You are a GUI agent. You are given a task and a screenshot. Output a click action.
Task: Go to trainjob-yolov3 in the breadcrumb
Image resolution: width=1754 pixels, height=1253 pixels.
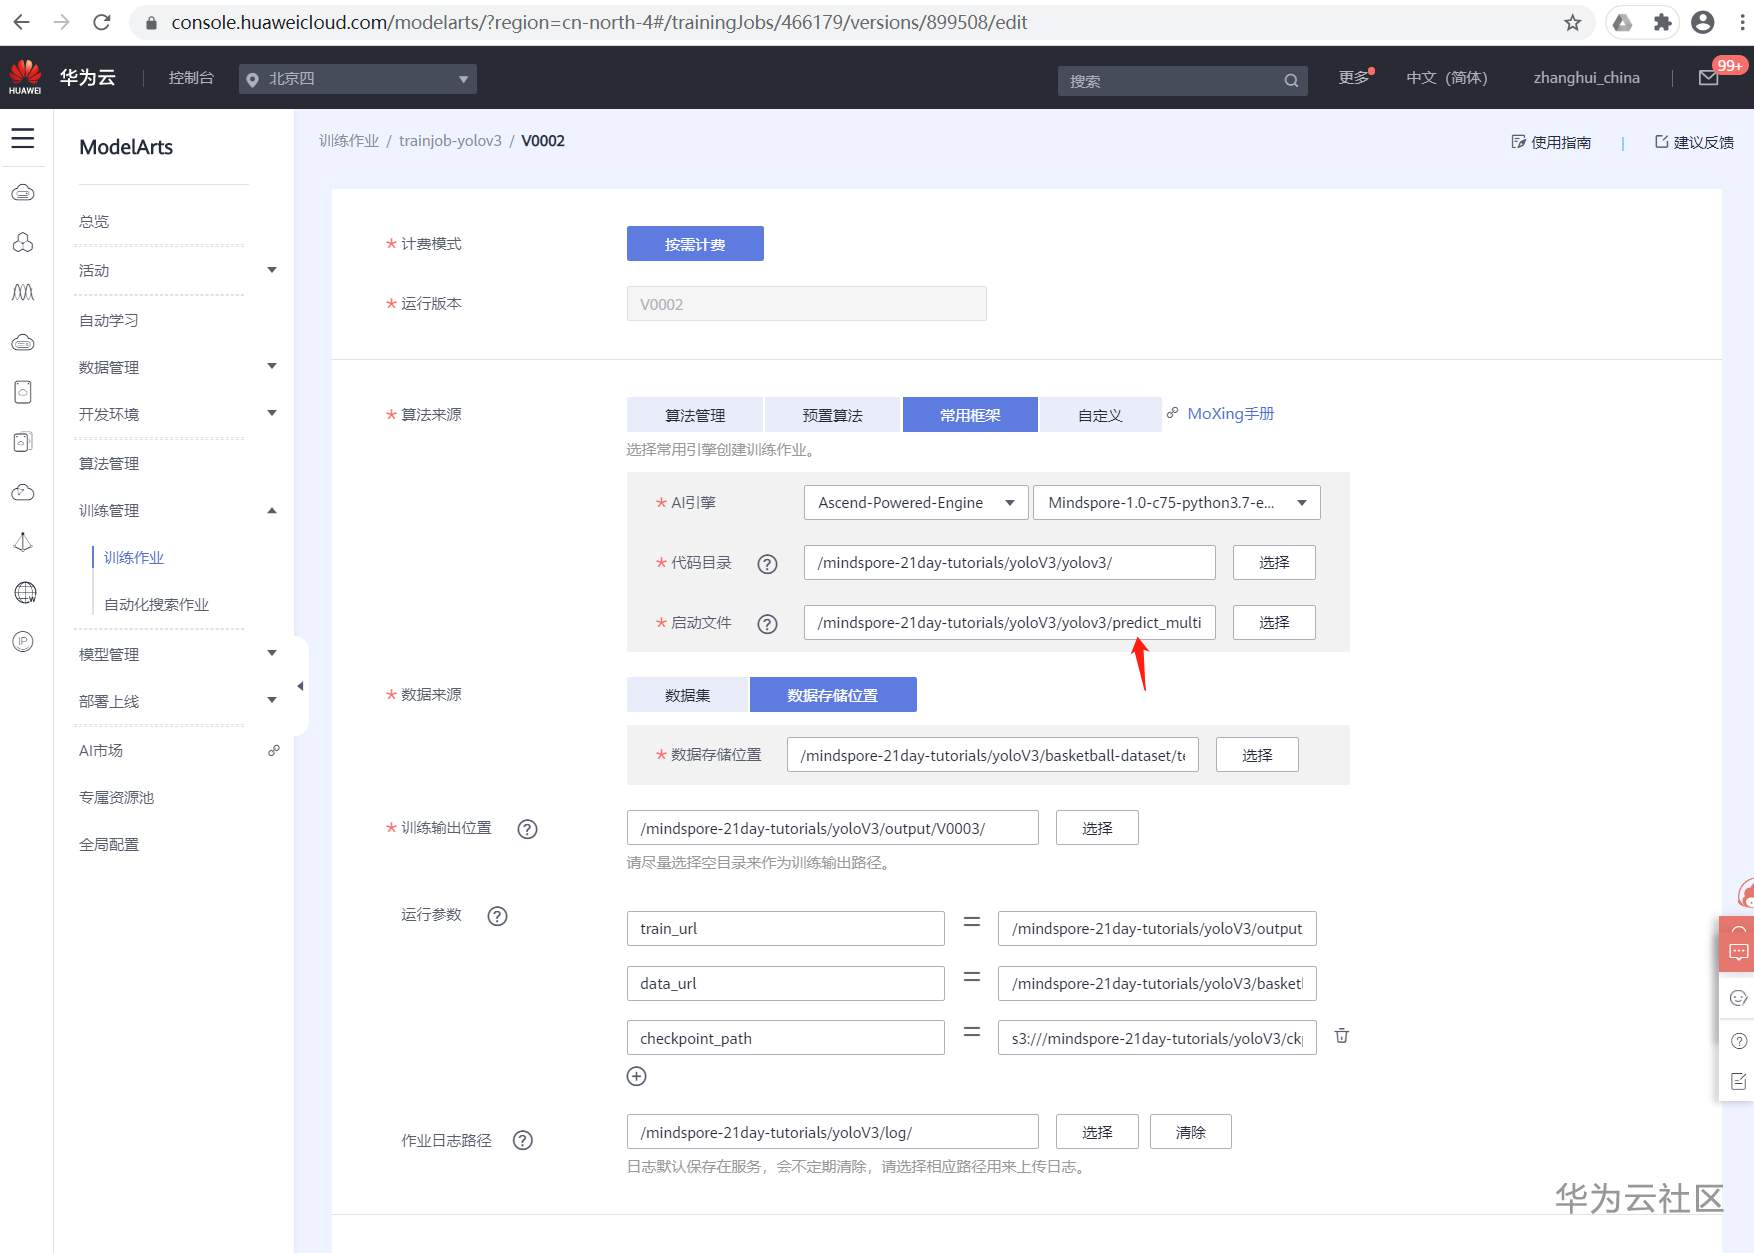(x=450, y=141)
